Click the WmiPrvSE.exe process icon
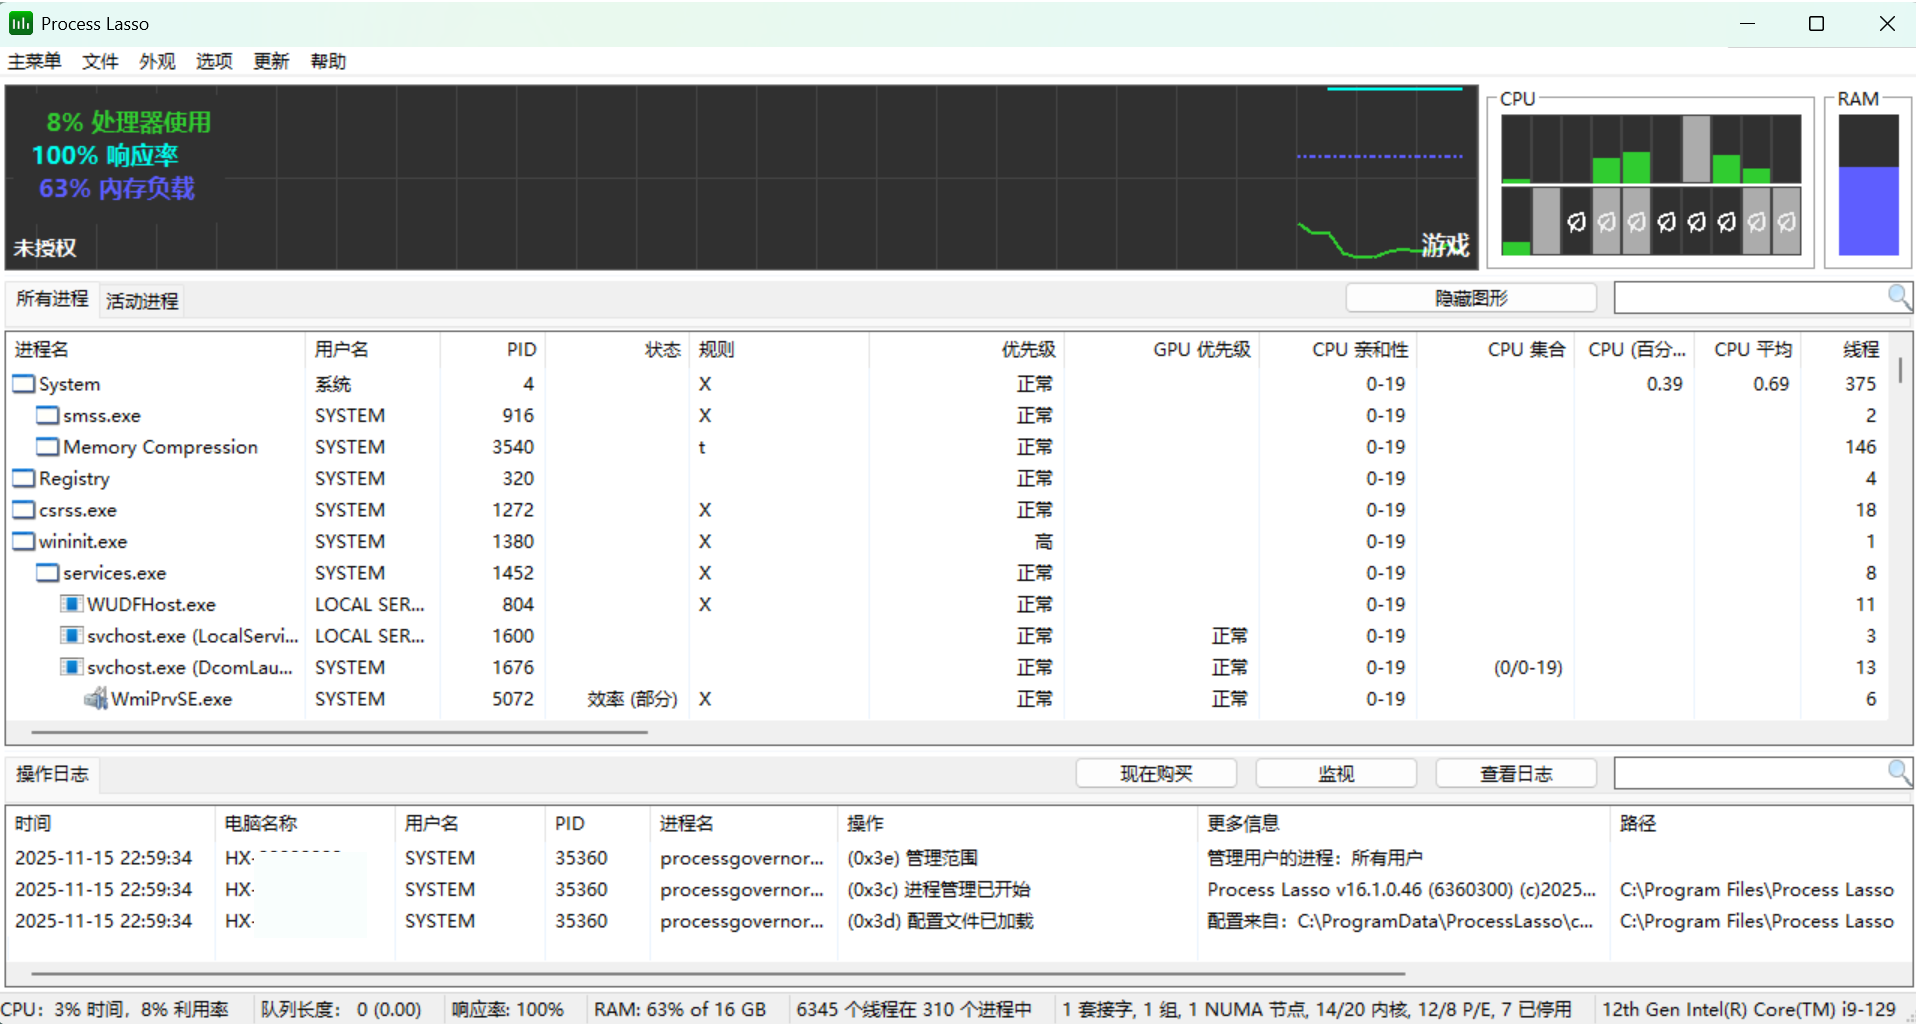 pos(96,699)
